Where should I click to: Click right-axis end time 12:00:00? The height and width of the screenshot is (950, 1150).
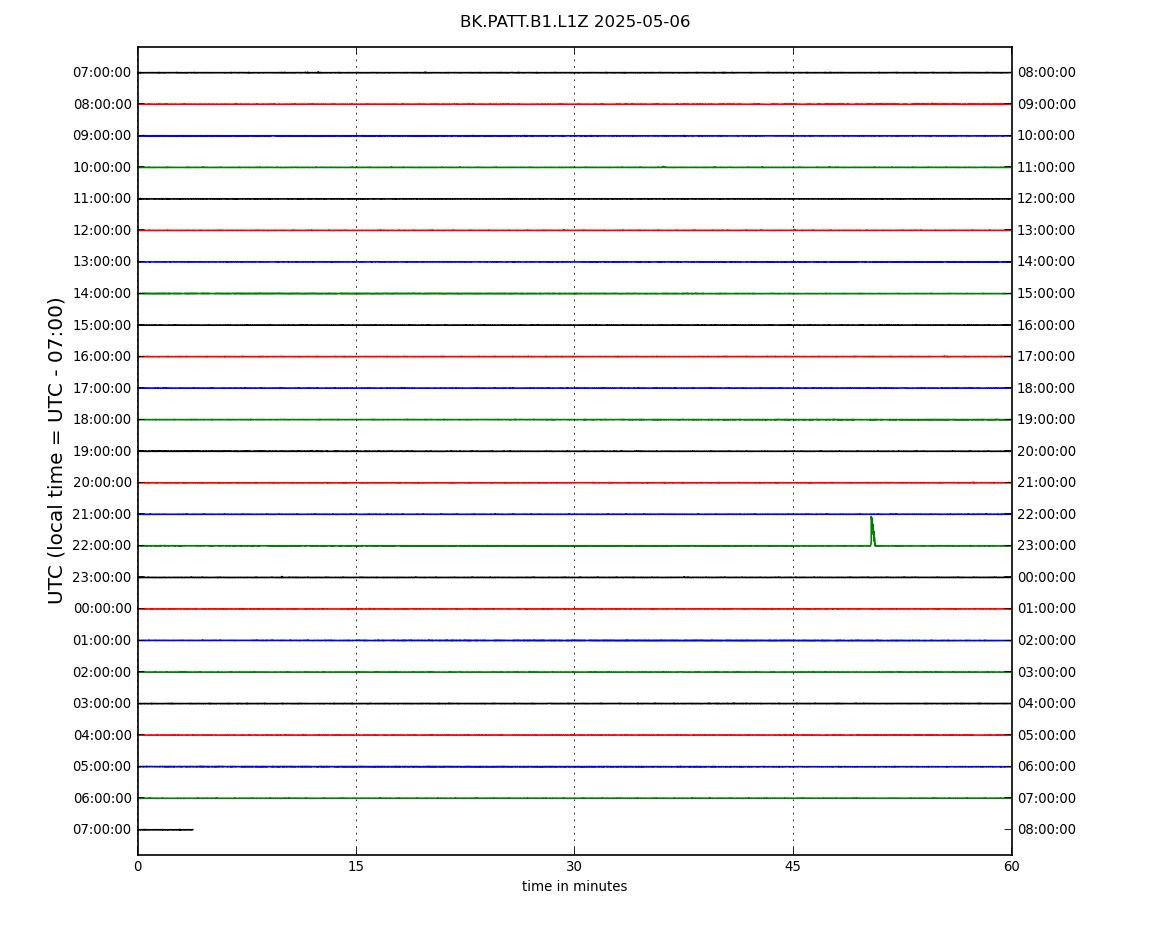coord(1047,199)
